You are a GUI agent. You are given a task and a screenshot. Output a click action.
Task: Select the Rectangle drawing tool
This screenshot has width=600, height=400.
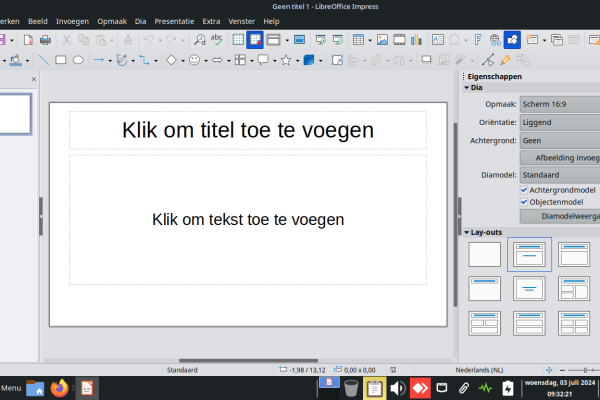pyautogui.click(x=61, y=60)
